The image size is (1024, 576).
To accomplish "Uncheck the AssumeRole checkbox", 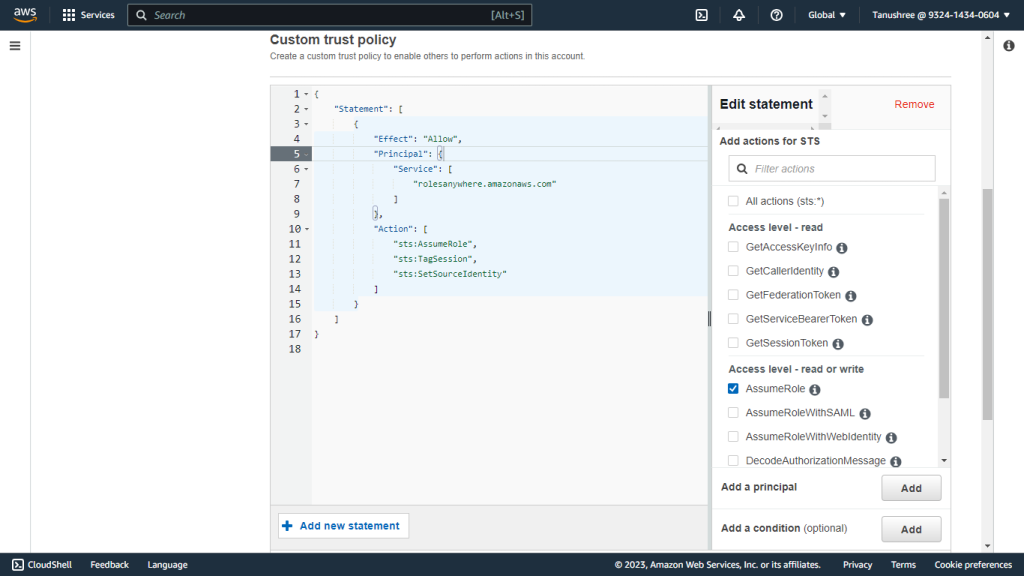I will coord(733,389).
